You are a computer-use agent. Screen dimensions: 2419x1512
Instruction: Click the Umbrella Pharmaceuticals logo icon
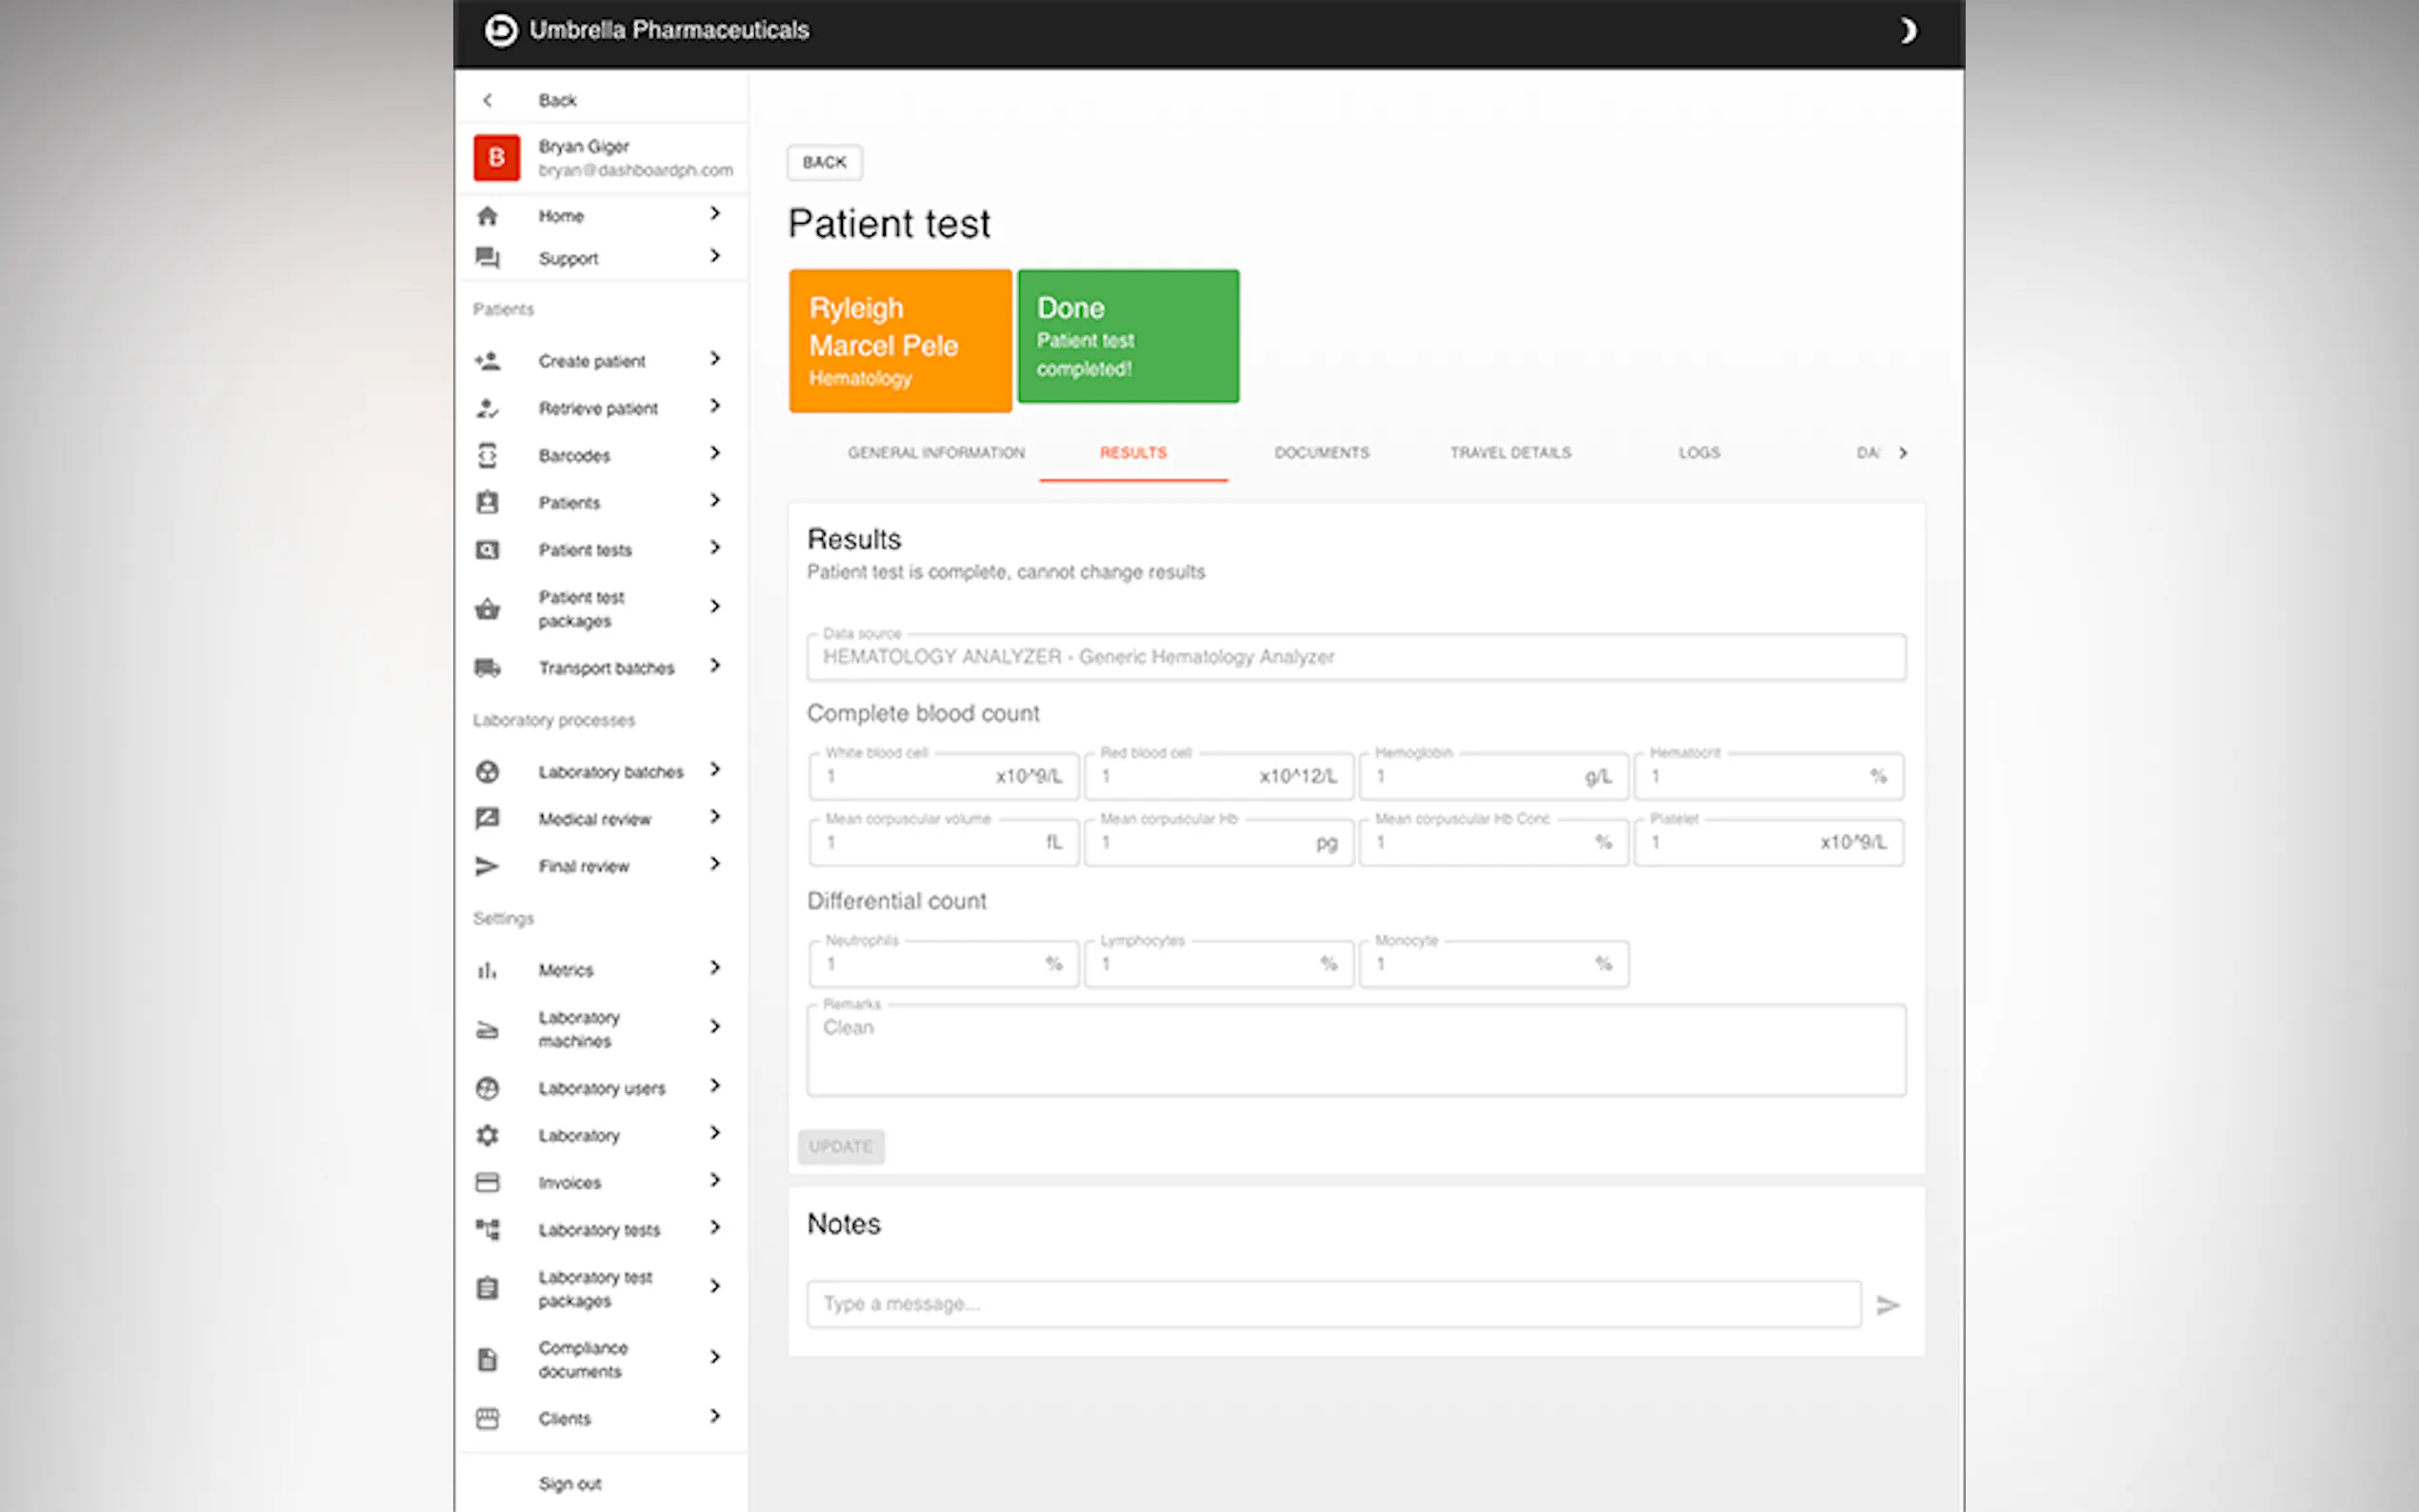tap(501, 31)
